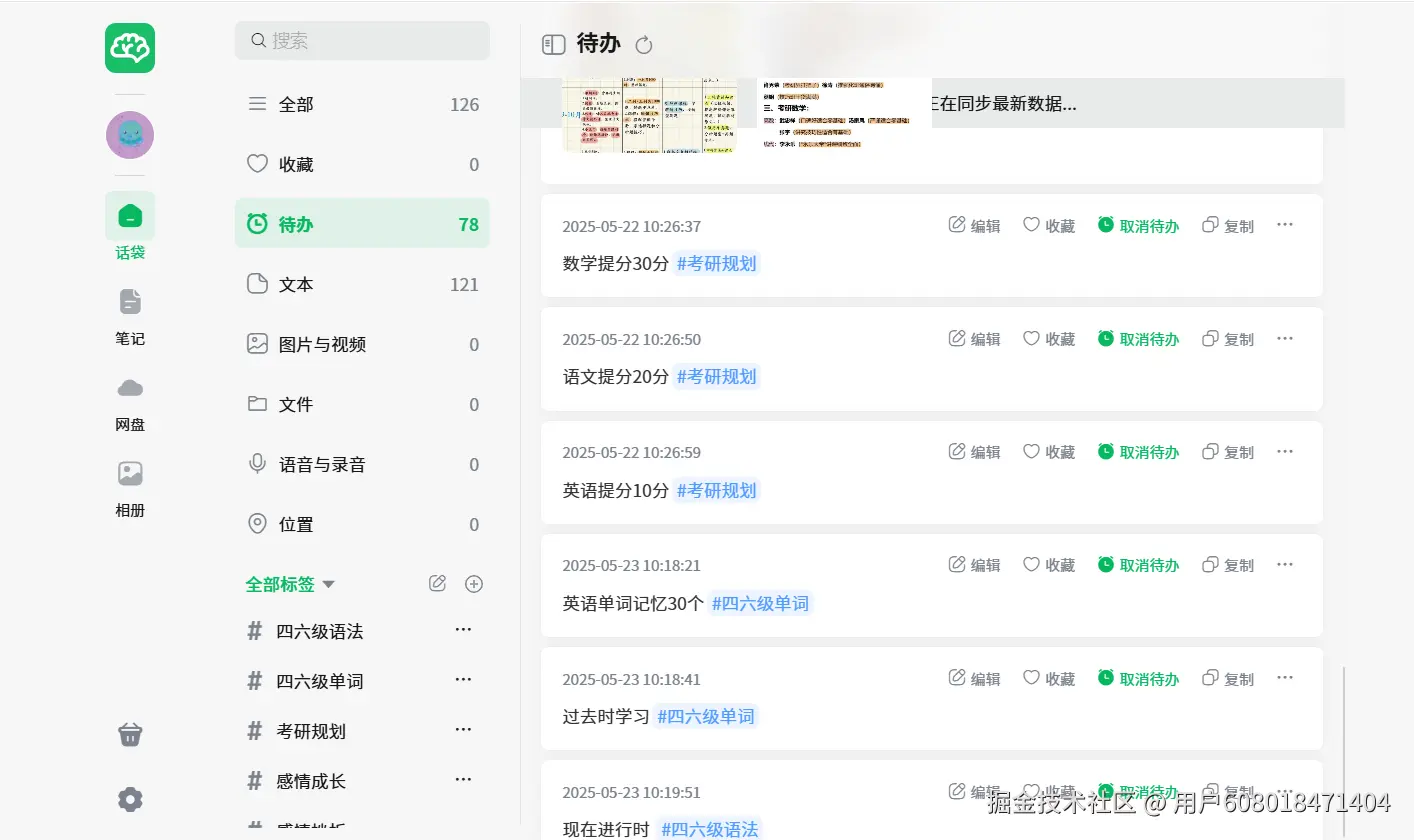Select the 文件 category
Viewport: 1414px width, 840px height.
tap(362, 404)
